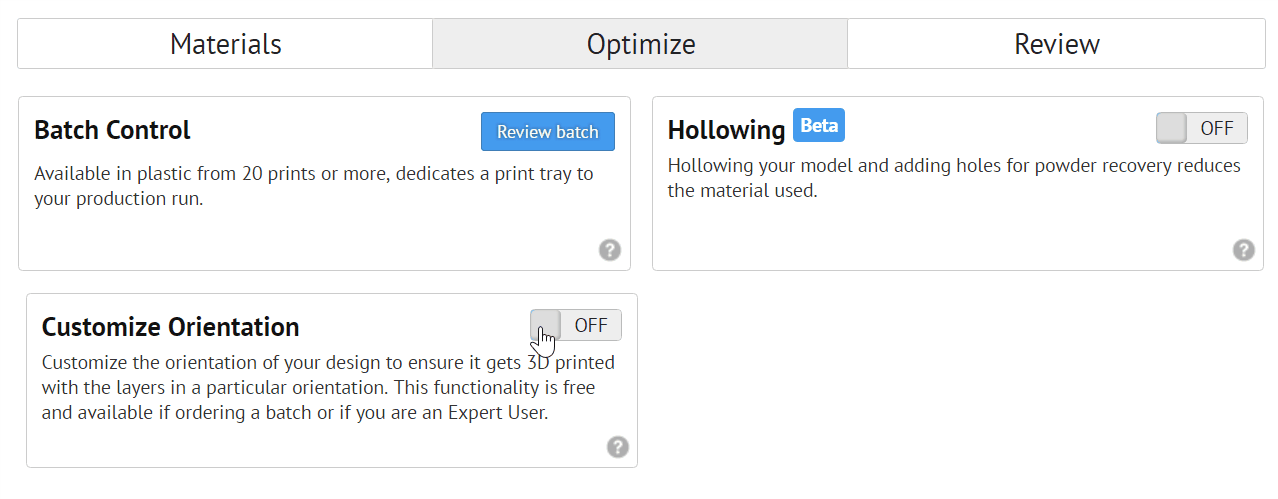Click the blue Beta badge

pyautogui.click(x=819, y=126)
